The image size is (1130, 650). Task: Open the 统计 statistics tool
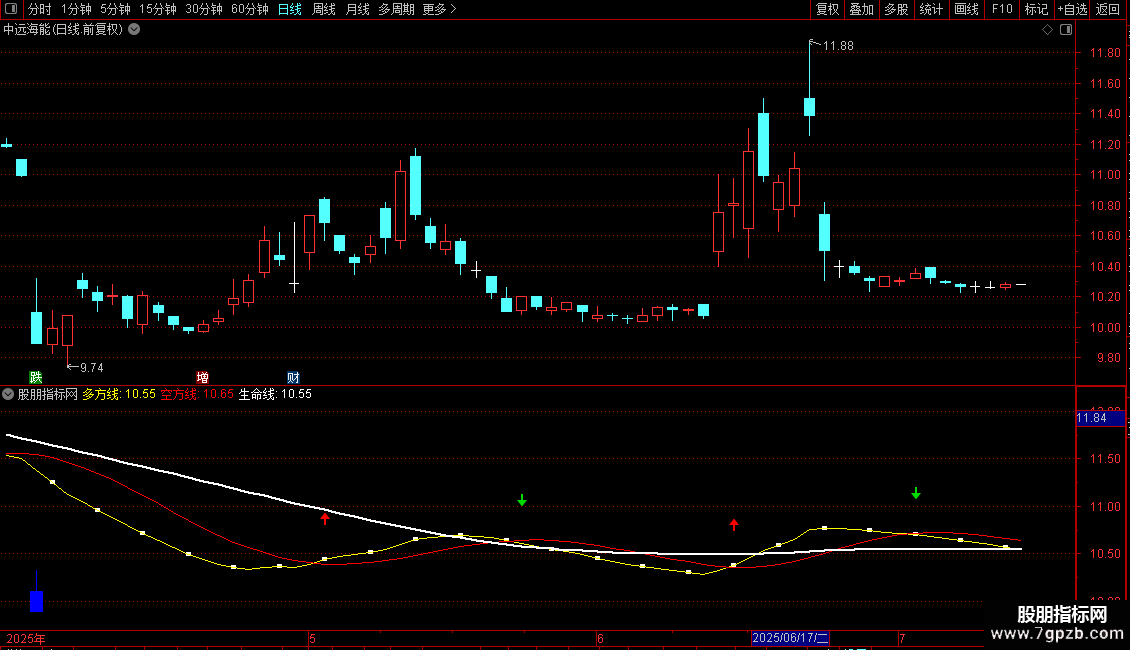(x=931, y=9)
